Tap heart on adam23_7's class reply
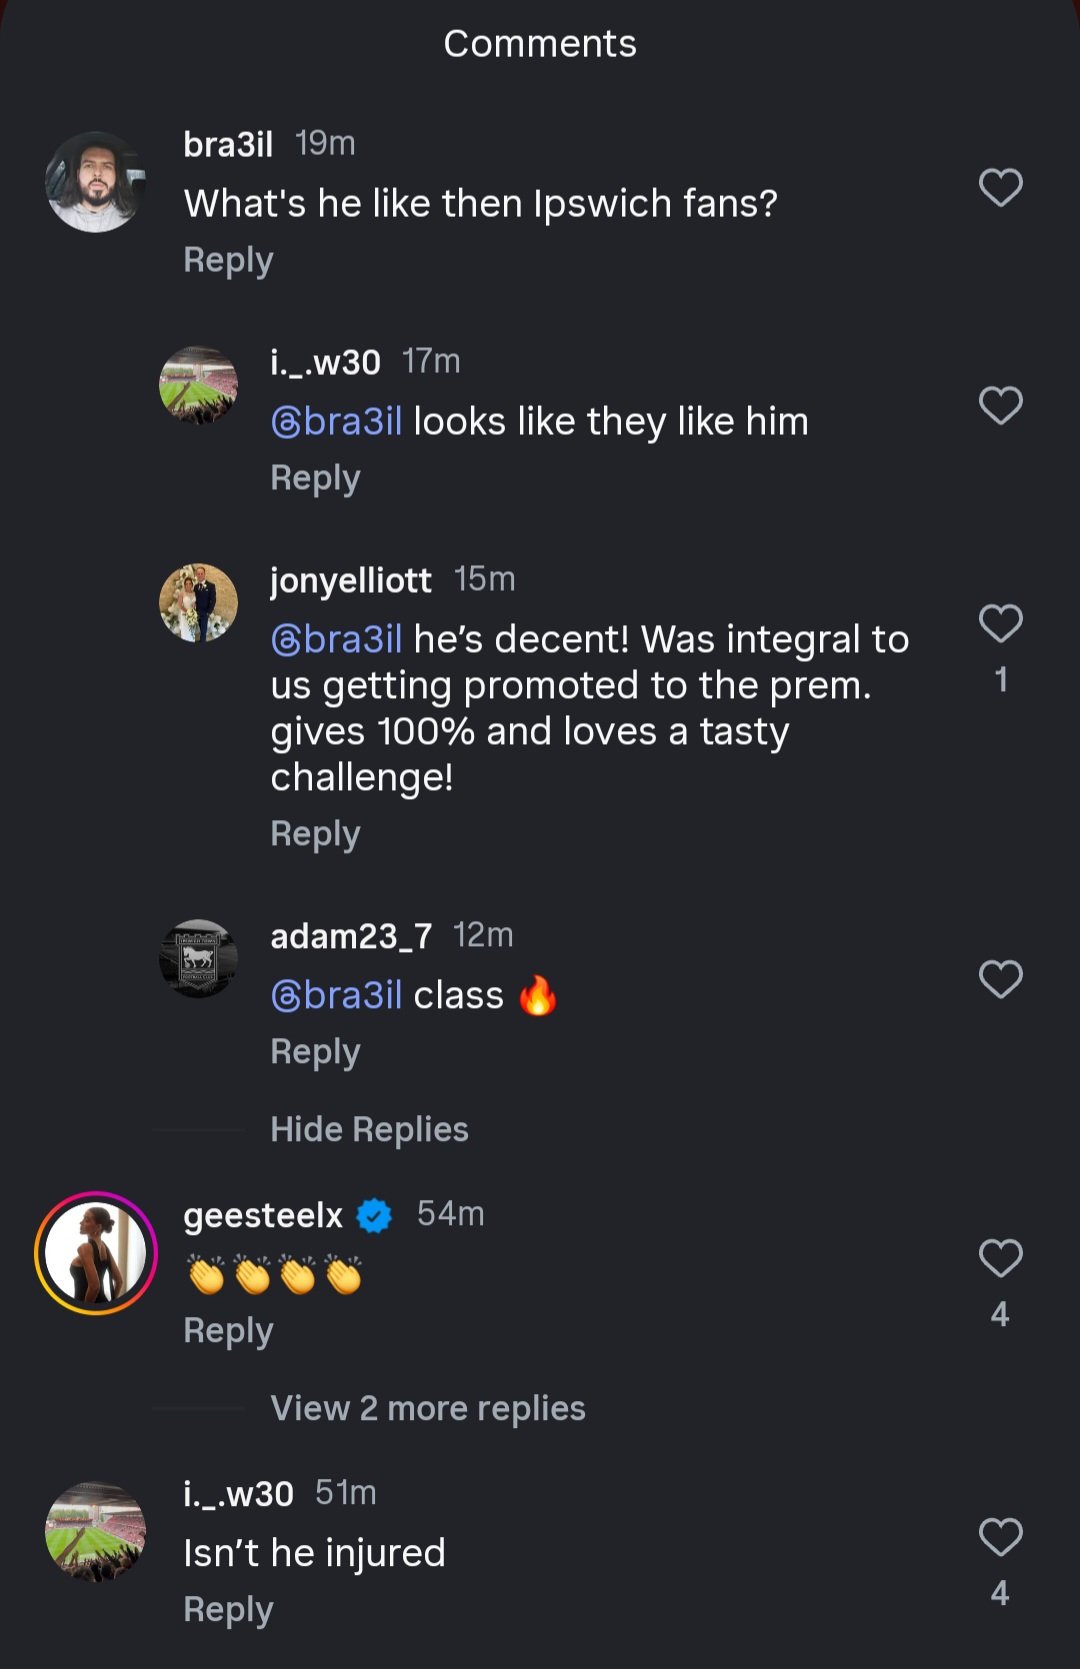Screen dimensions: 1080x1669 1000,980
